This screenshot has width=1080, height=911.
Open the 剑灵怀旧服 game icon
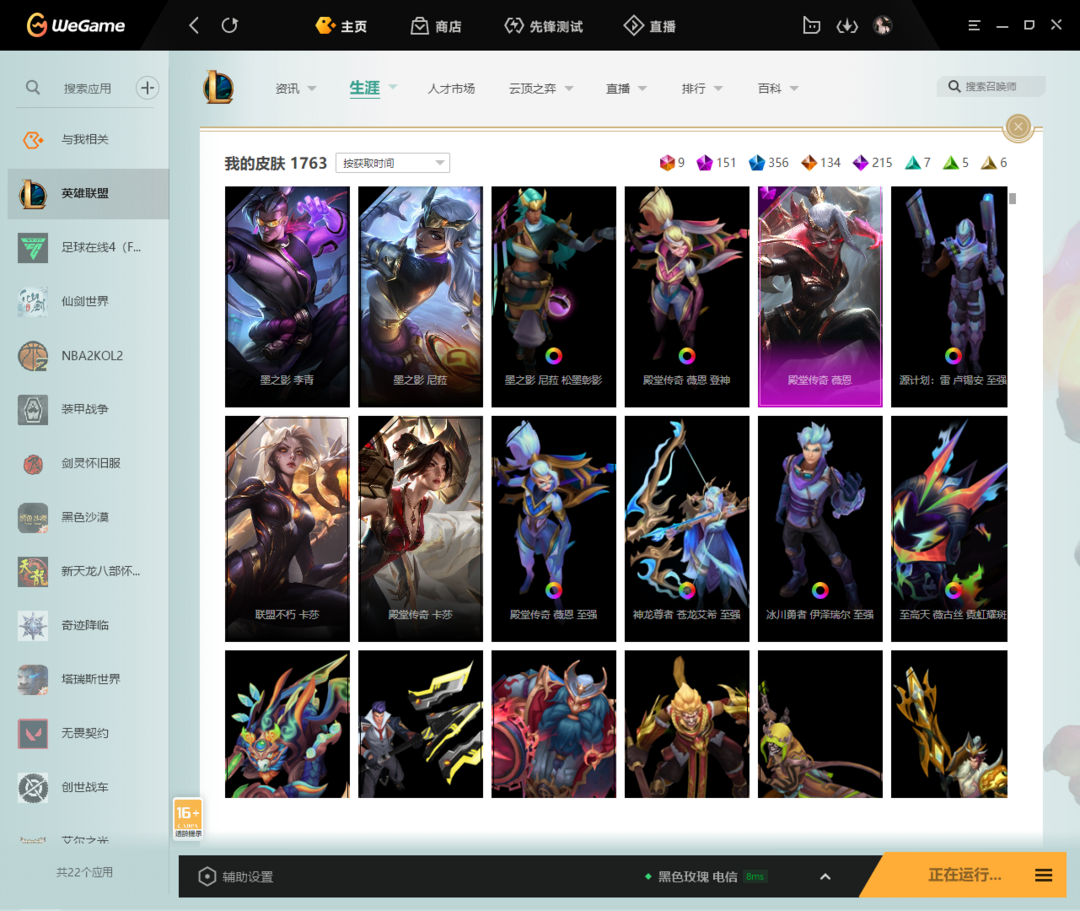pos(32,463)
